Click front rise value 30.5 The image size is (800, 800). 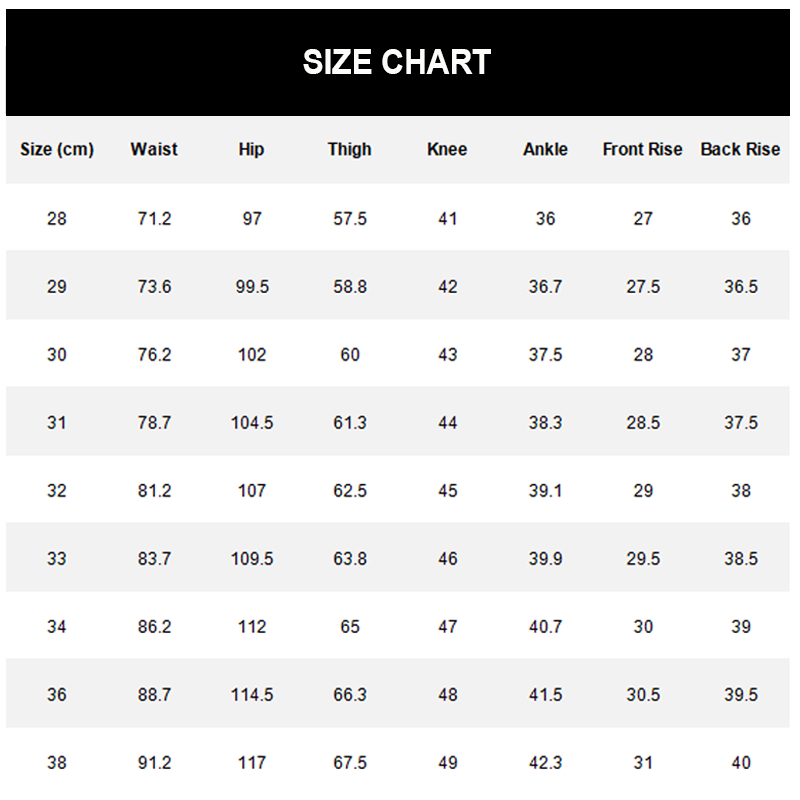tap(643, 695)
